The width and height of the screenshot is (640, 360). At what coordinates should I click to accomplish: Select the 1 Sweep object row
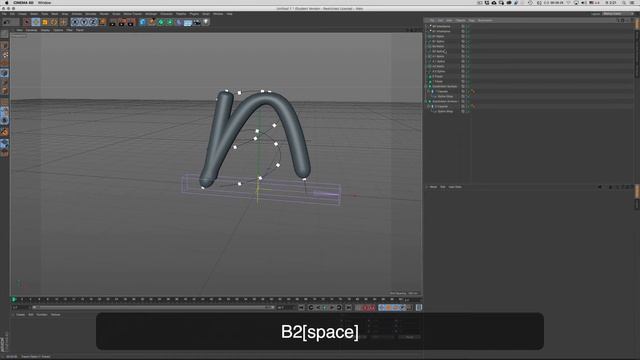point(439,81)
